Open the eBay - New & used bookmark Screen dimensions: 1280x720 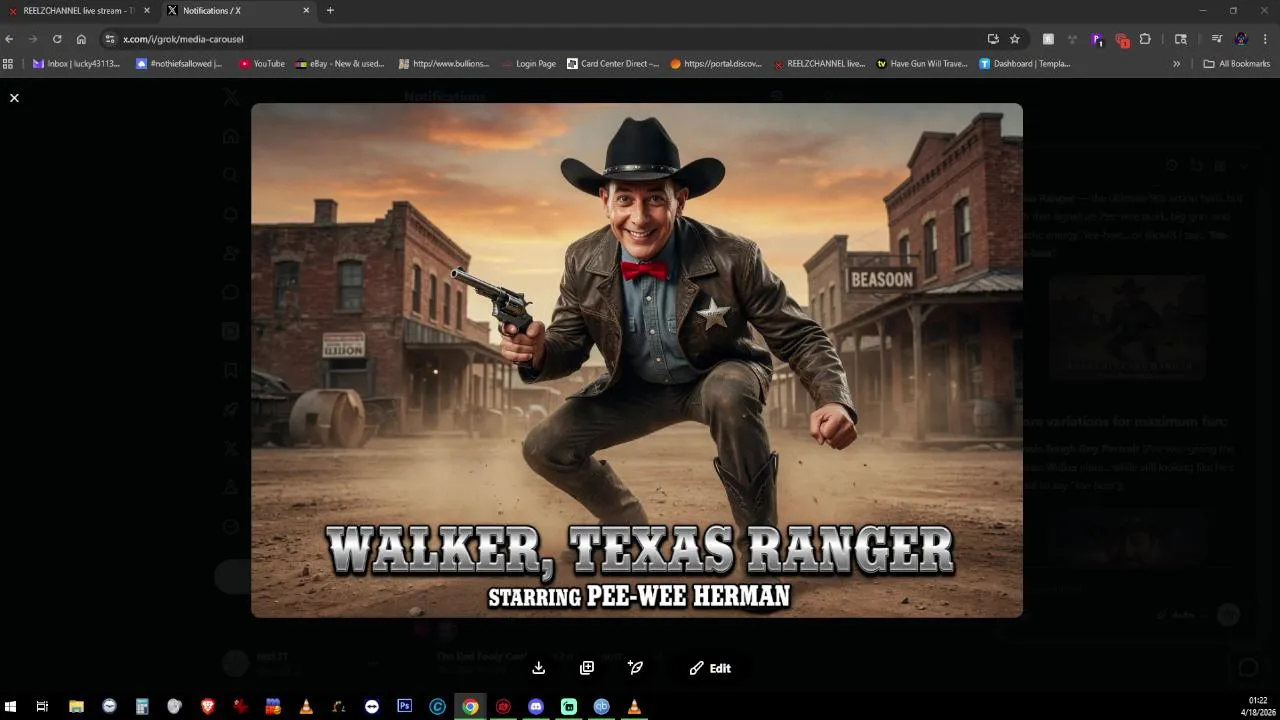click(x=340, y=63)
